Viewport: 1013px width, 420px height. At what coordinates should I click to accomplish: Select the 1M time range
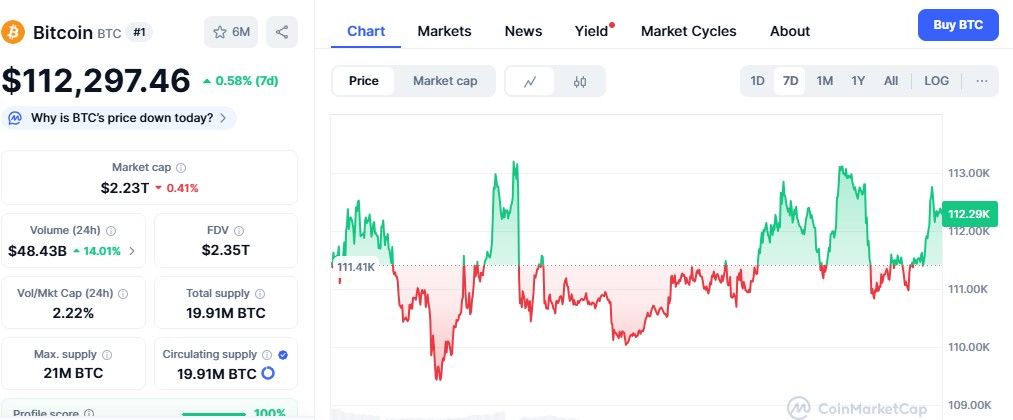pos(824,81)
